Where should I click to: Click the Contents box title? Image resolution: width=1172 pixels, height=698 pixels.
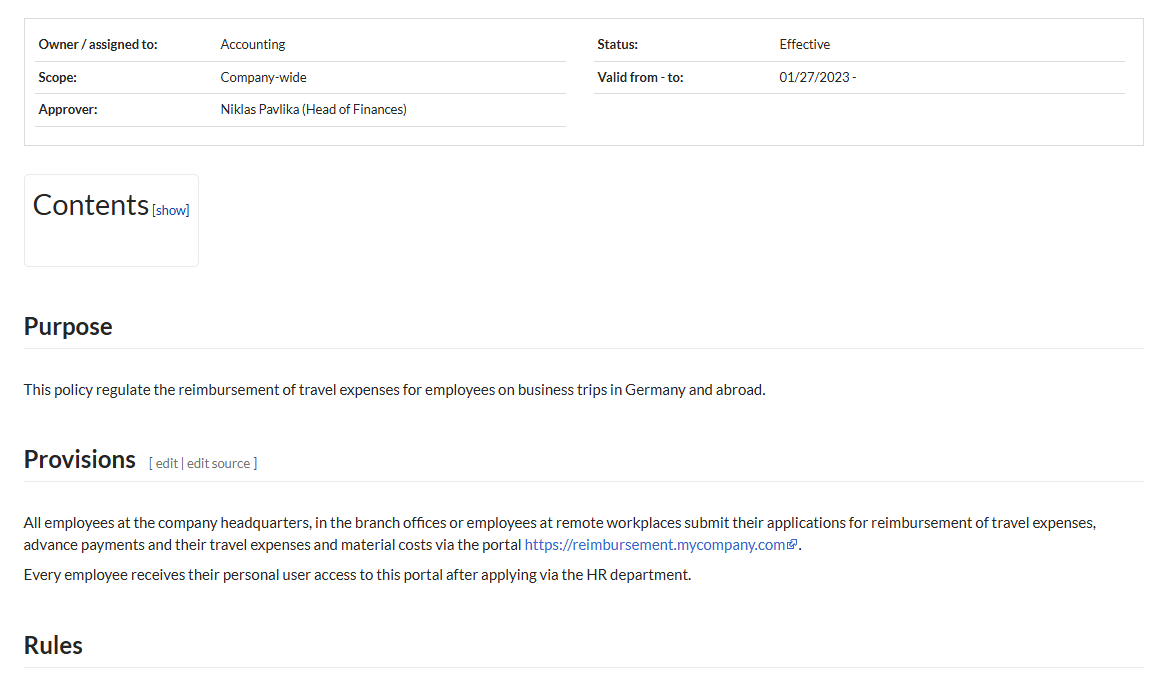pos(91,205)
